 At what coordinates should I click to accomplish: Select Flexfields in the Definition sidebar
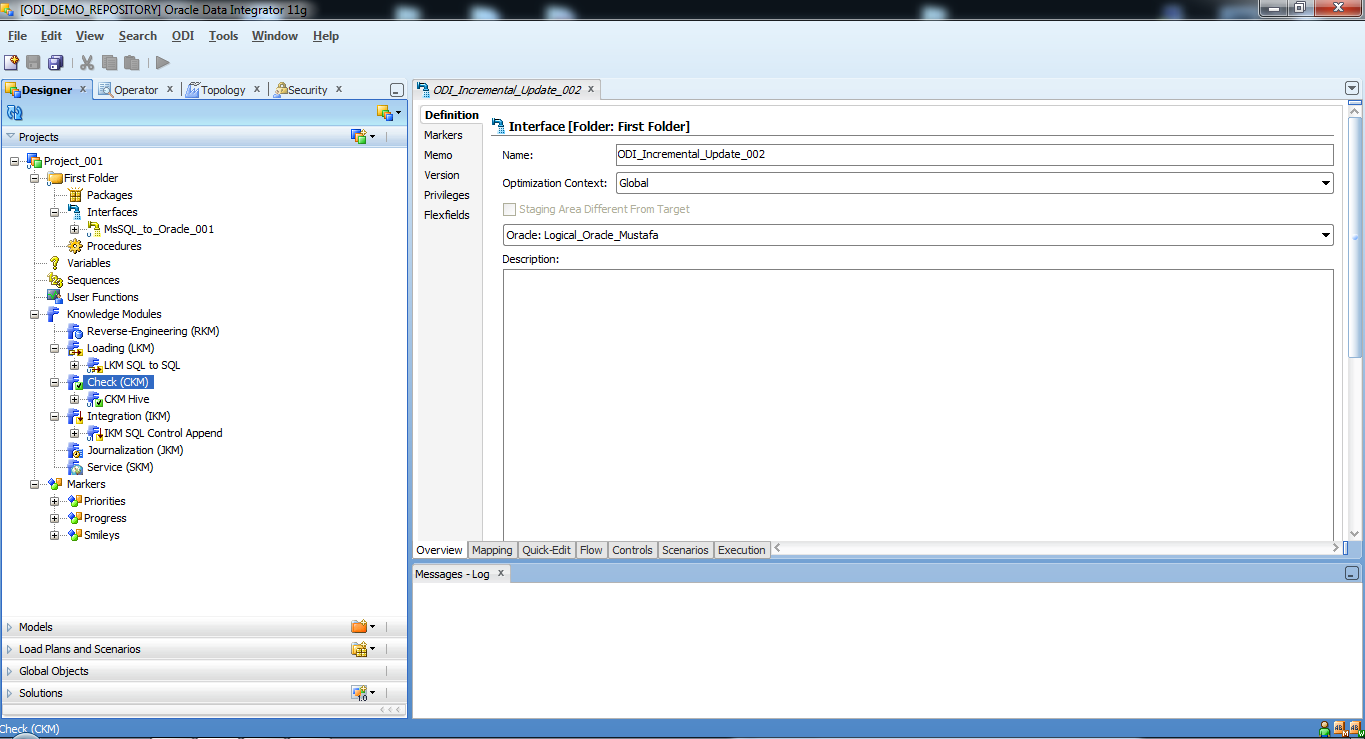coord(446,214)
